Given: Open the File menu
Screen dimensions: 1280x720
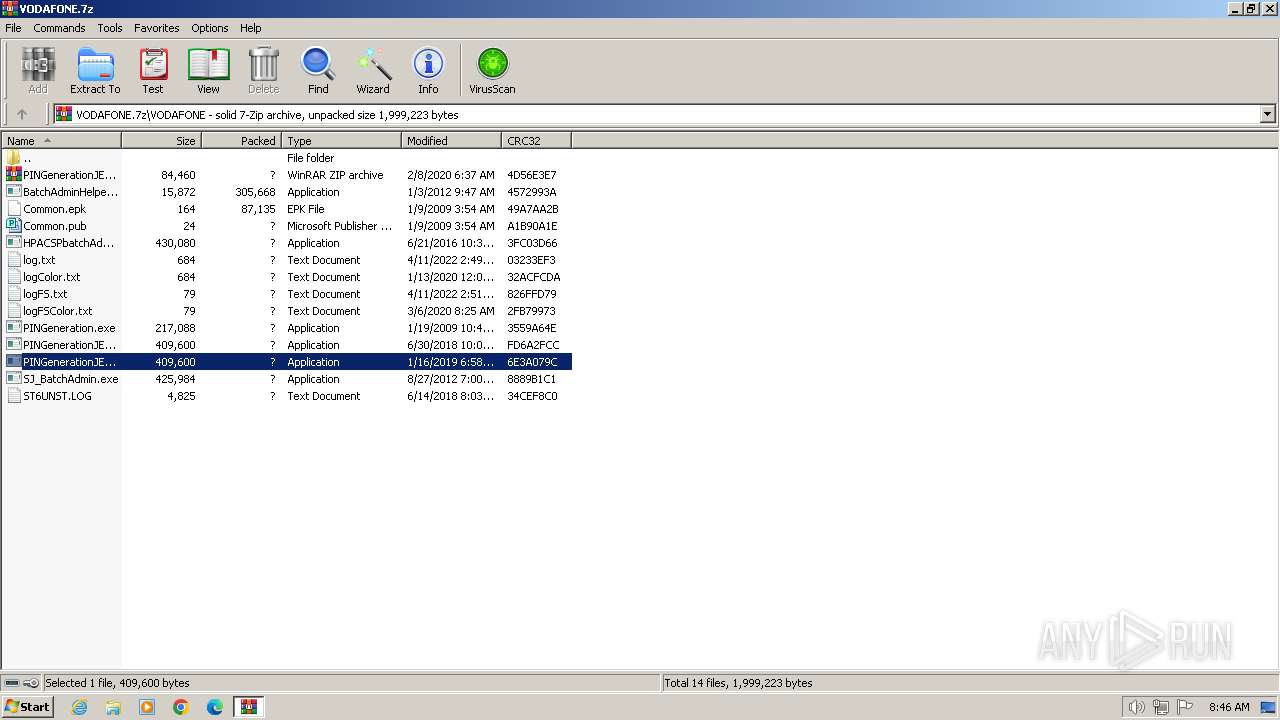Looking at the screenshot, I should coord(13,28).
